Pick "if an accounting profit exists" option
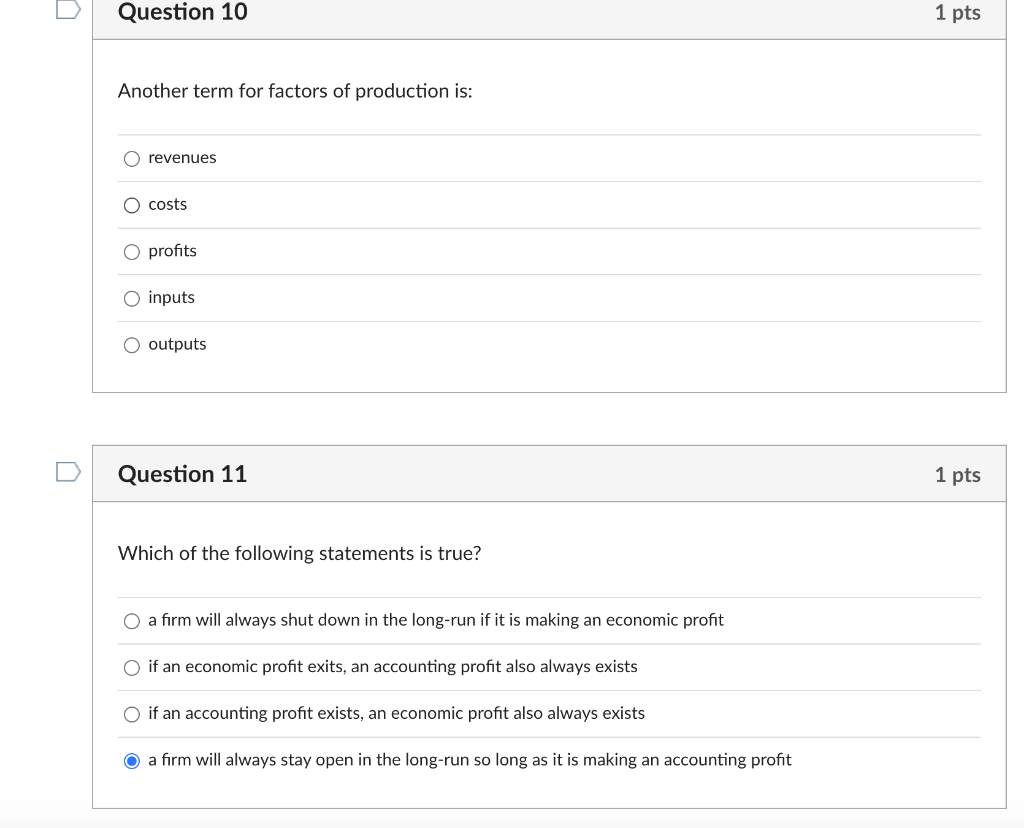Viewport: 1024px width, 828px height. (132, 714)
